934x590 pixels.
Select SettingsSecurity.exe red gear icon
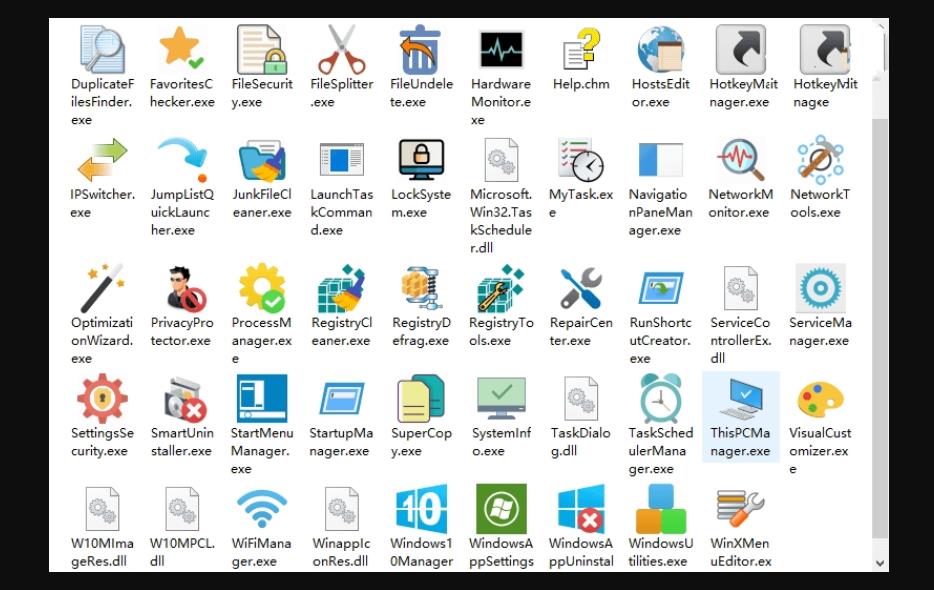pyautogui.click(x=103, y=399)
